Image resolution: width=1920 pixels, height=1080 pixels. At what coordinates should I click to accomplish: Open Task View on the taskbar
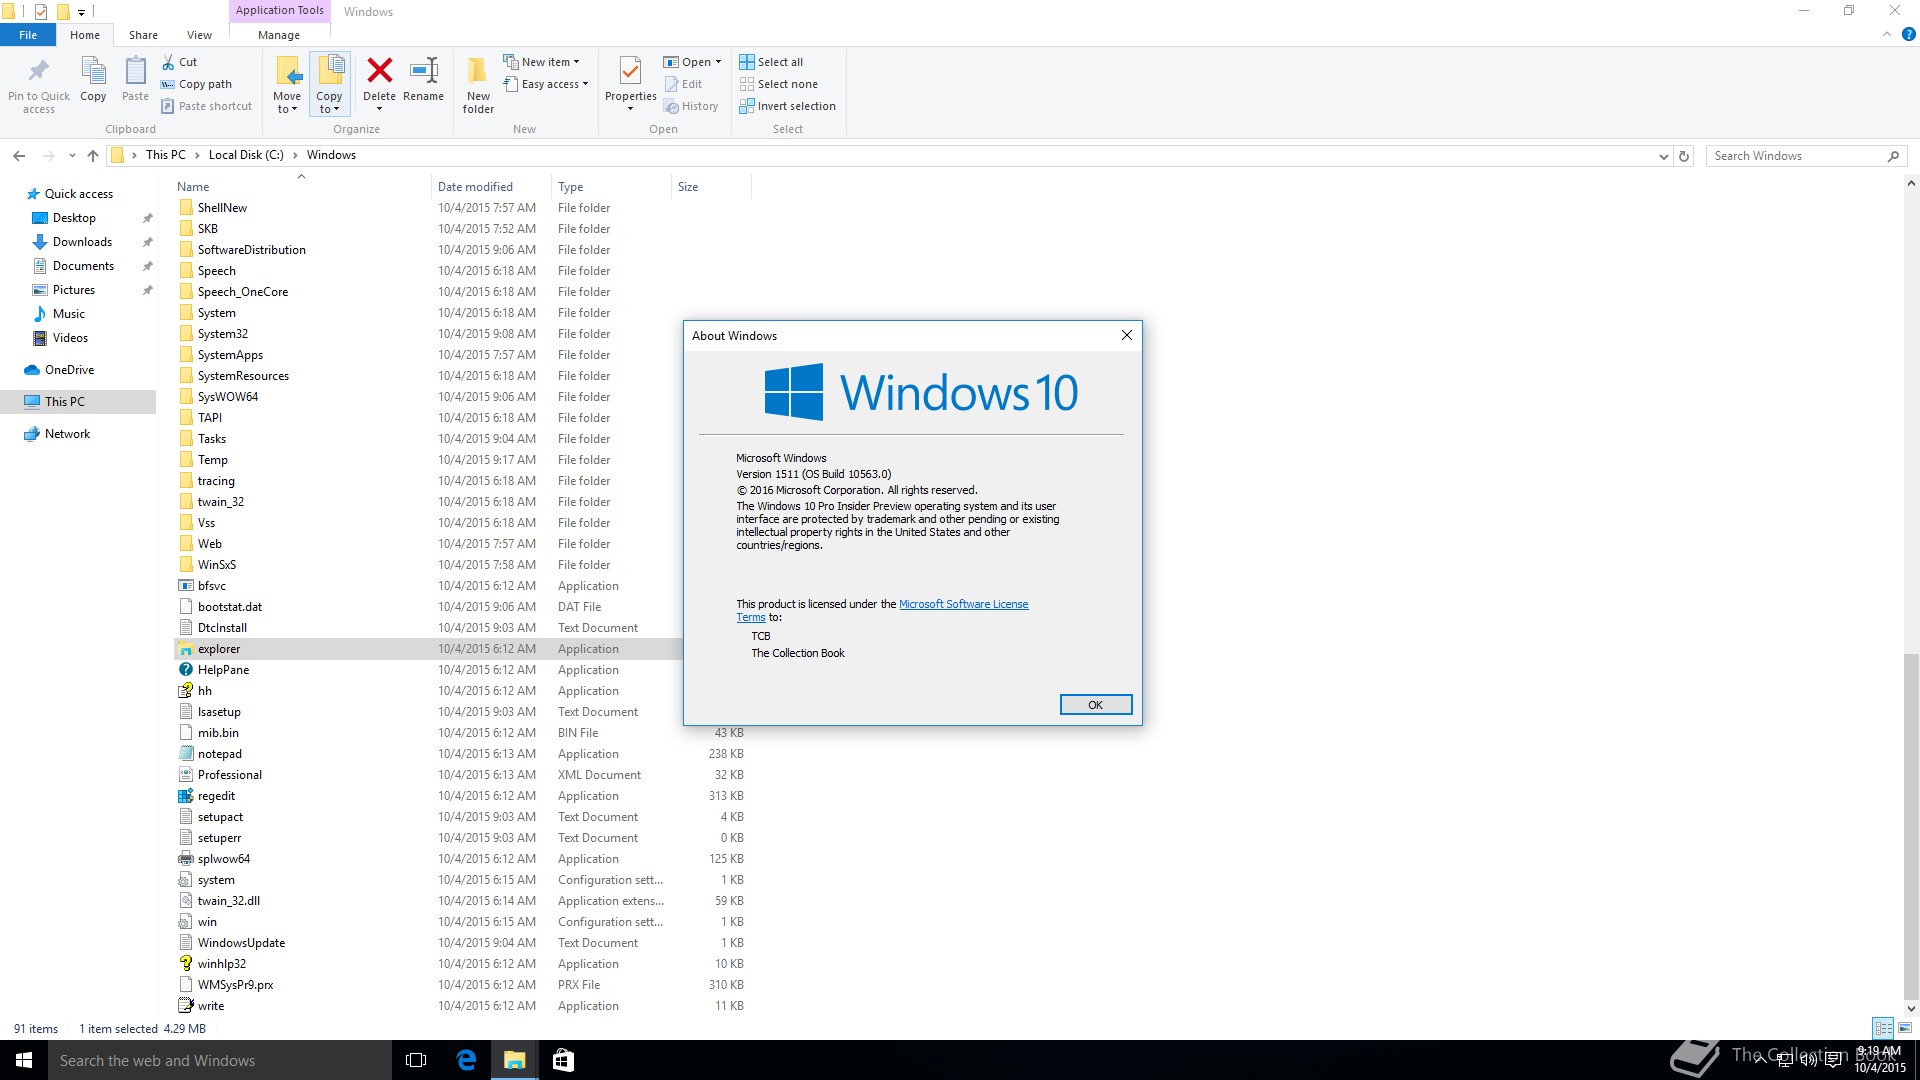click(416, 1060)
